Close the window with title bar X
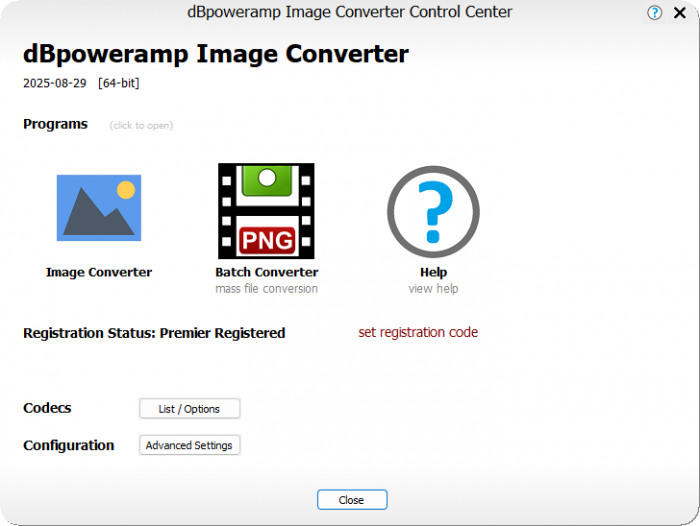This screenshot has height=526, width=700. 682,13
